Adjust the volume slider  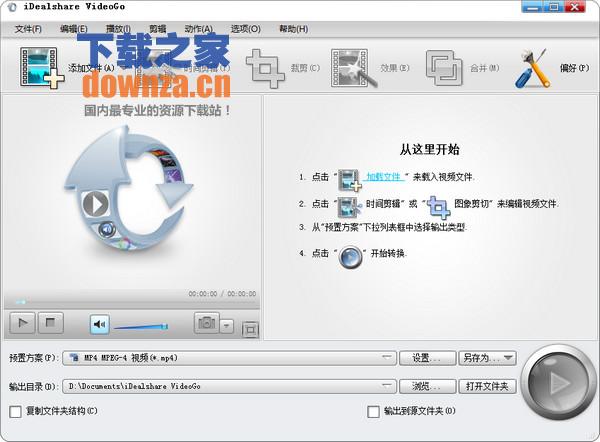(x=141, y=326)
